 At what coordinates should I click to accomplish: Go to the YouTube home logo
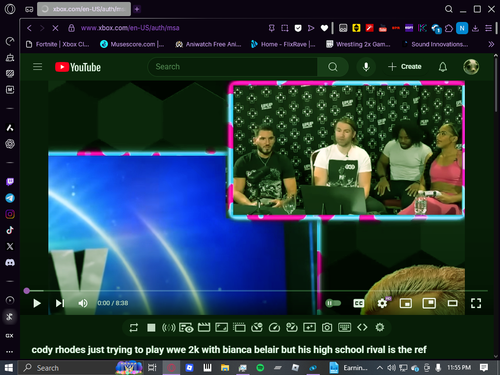point(78,67)
